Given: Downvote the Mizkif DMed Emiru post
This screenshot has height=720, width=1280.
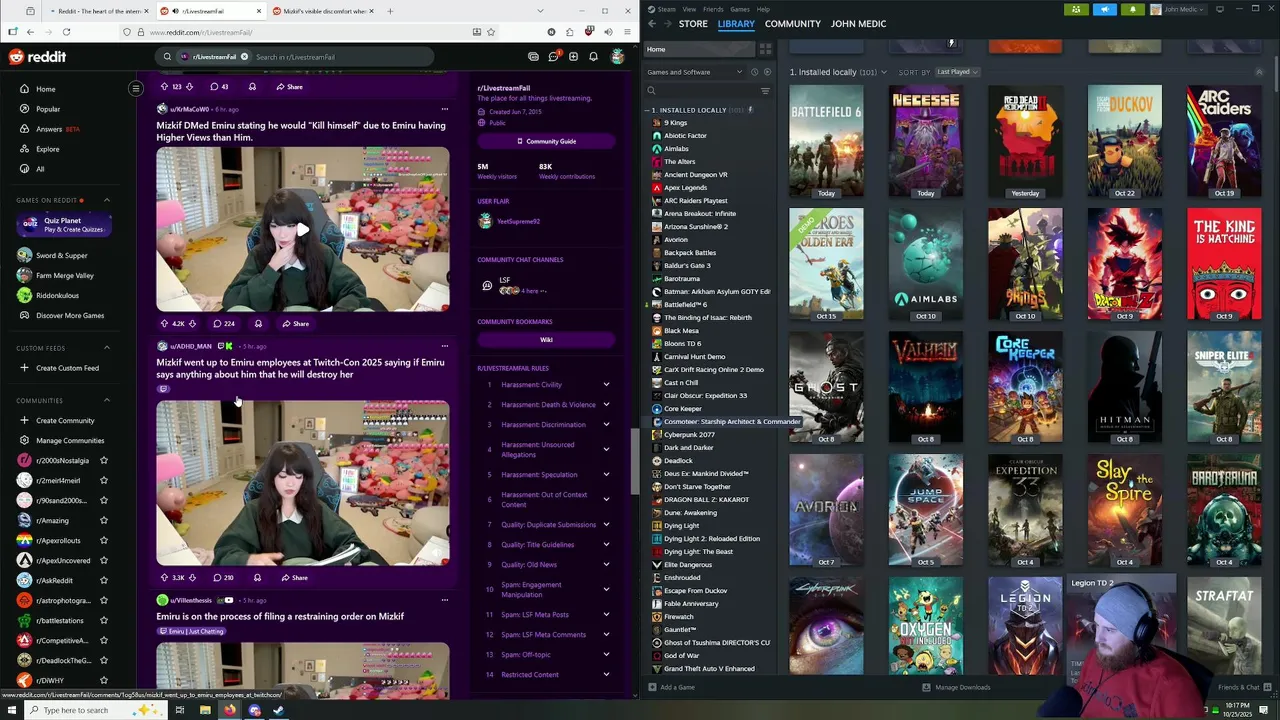Looking at the screenshot, I should click(x=192, y=324).
